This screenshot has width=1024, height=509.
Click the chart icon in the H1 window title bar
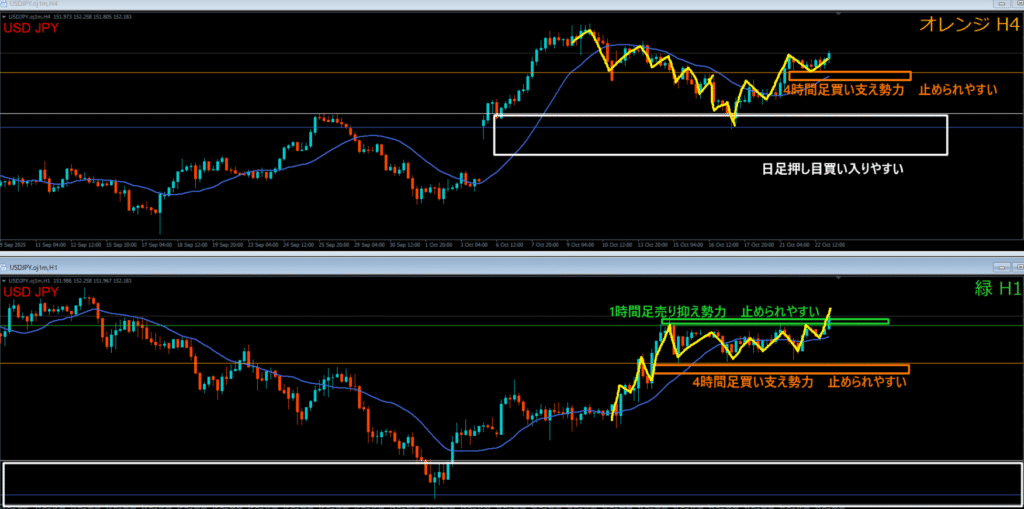pyautogui.click(x=3, y=267)
